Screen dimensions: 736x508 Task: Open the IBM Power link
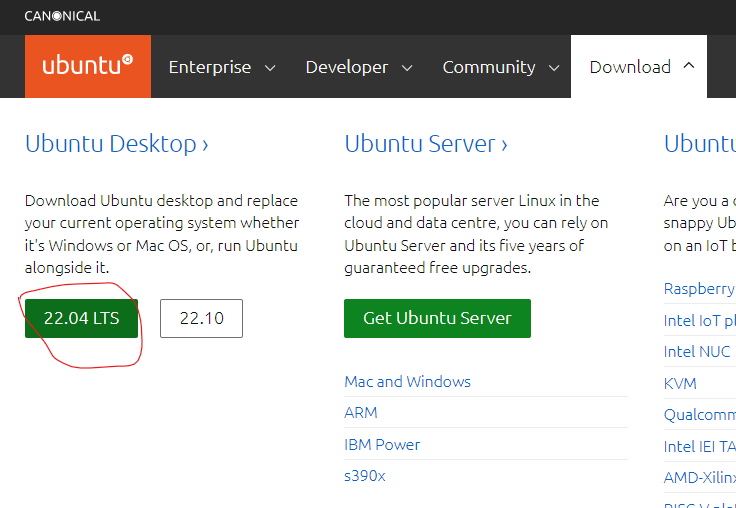tap(382, 445)
